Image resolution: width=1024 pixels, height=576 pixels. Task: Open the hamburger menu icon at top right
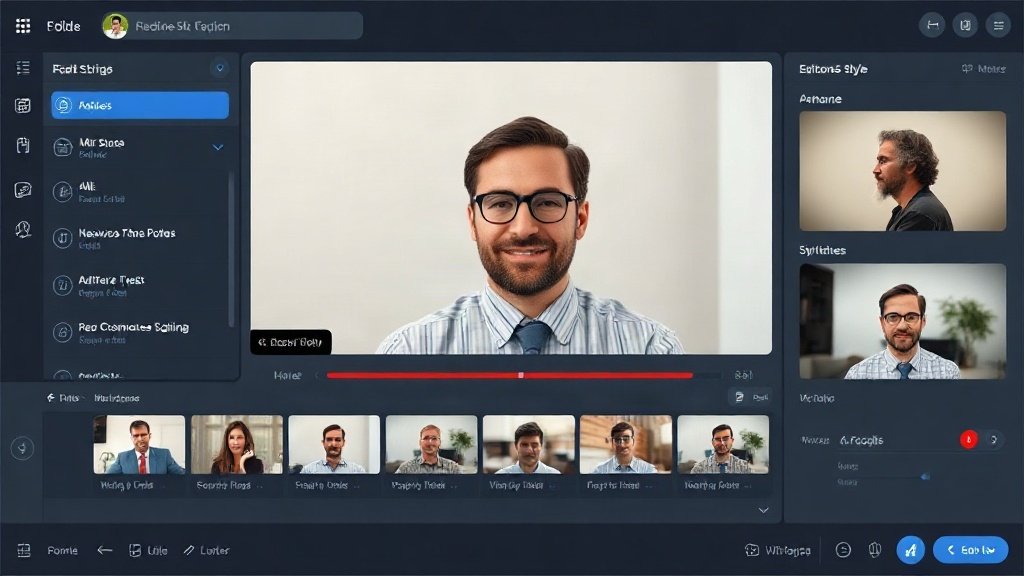999,25
